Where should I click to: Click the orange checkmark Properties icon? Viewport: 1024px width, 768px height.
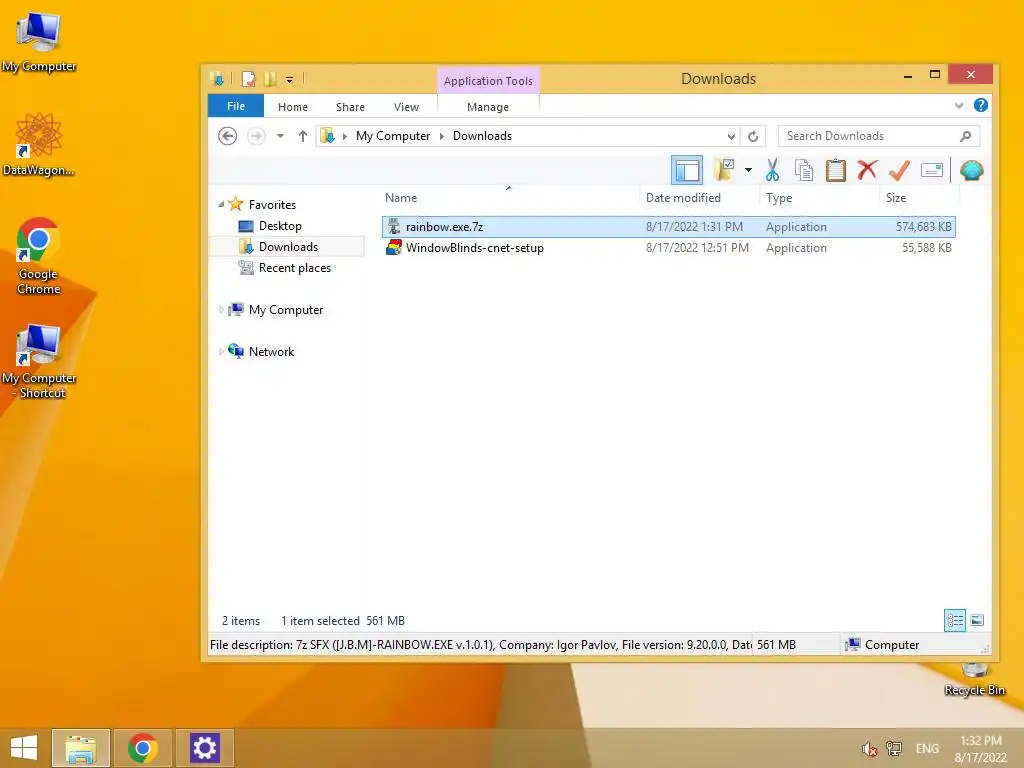pyautogui.click(x=899, y=170)
